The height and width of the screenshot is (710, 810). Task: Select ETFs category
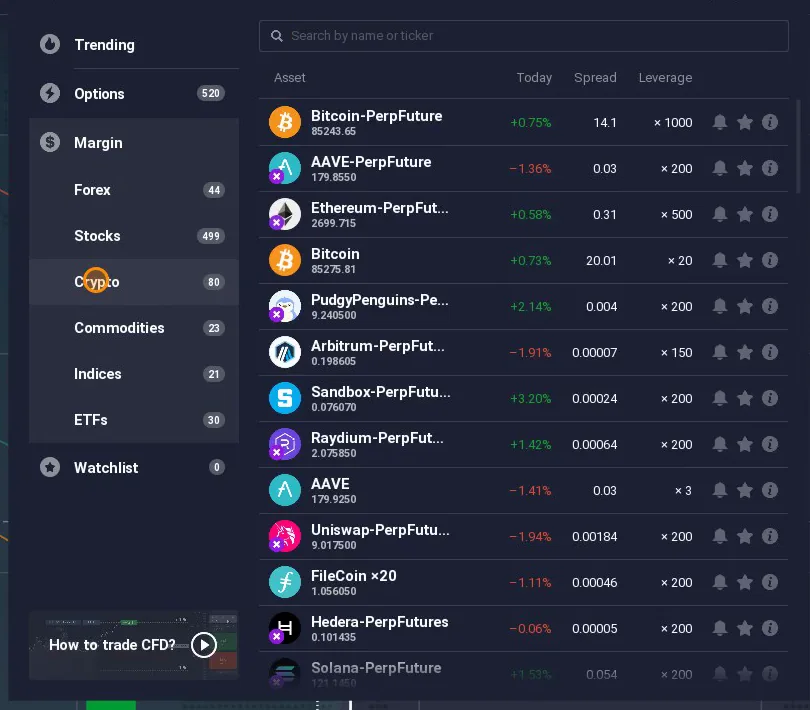tap(134, 420)
